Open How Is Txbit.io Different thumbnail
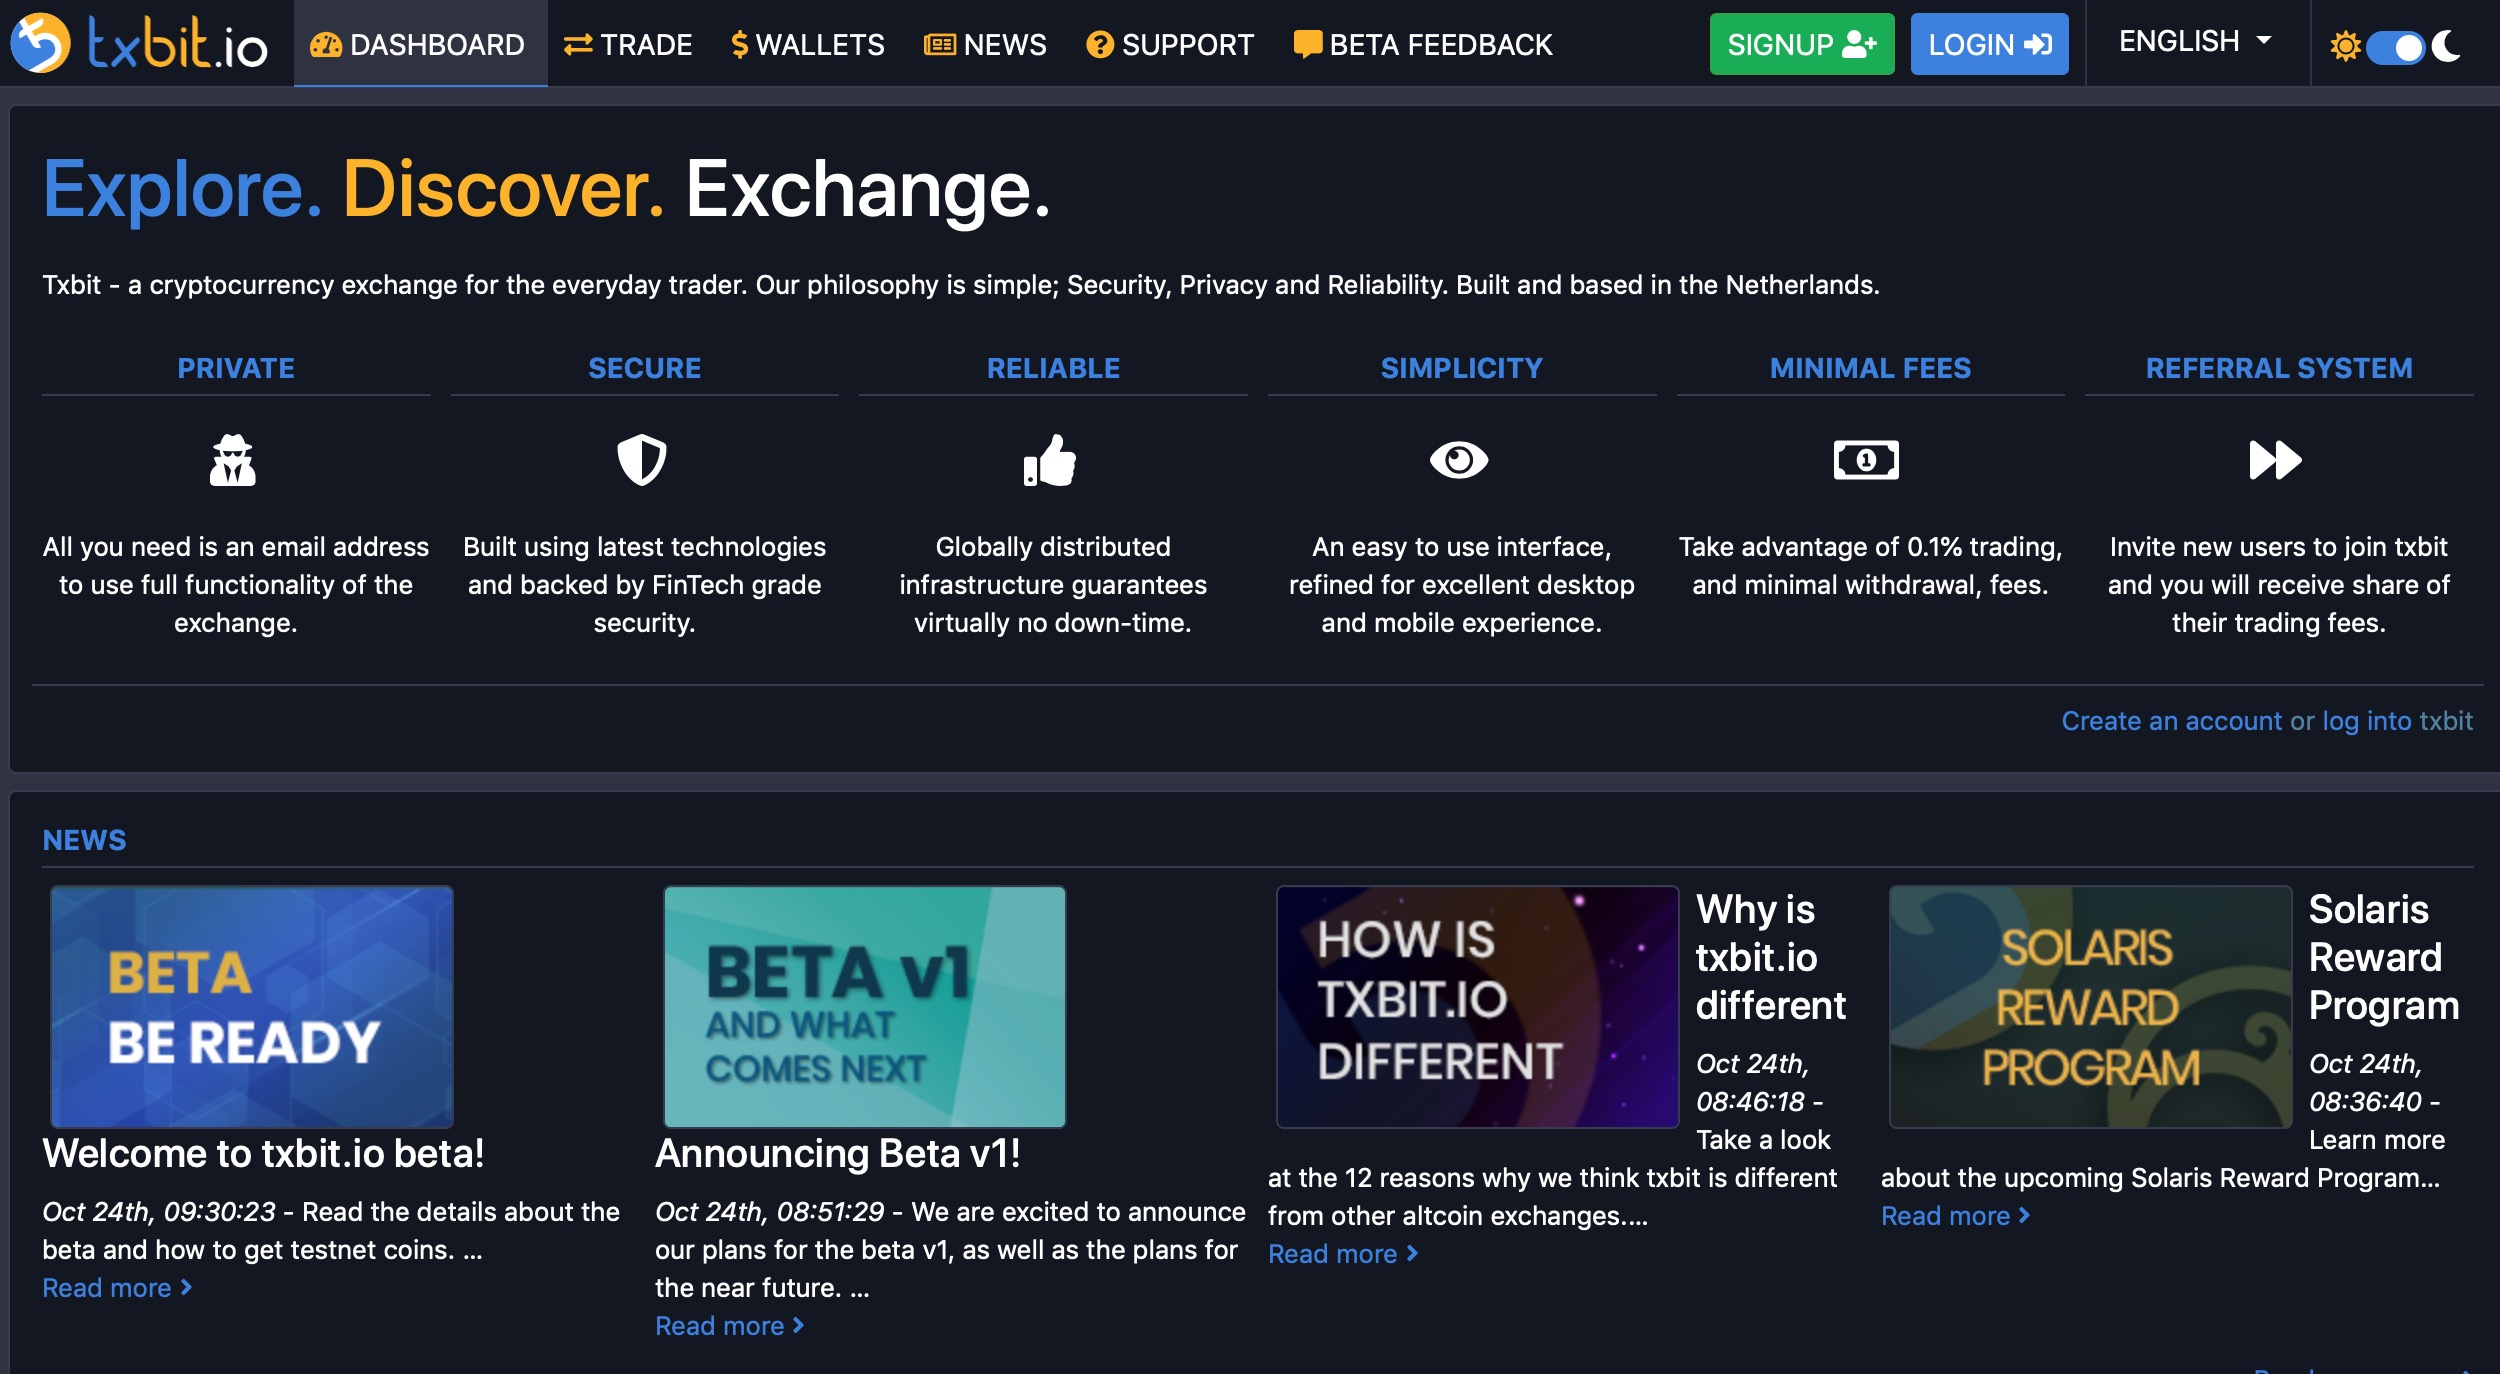 1477,1006
